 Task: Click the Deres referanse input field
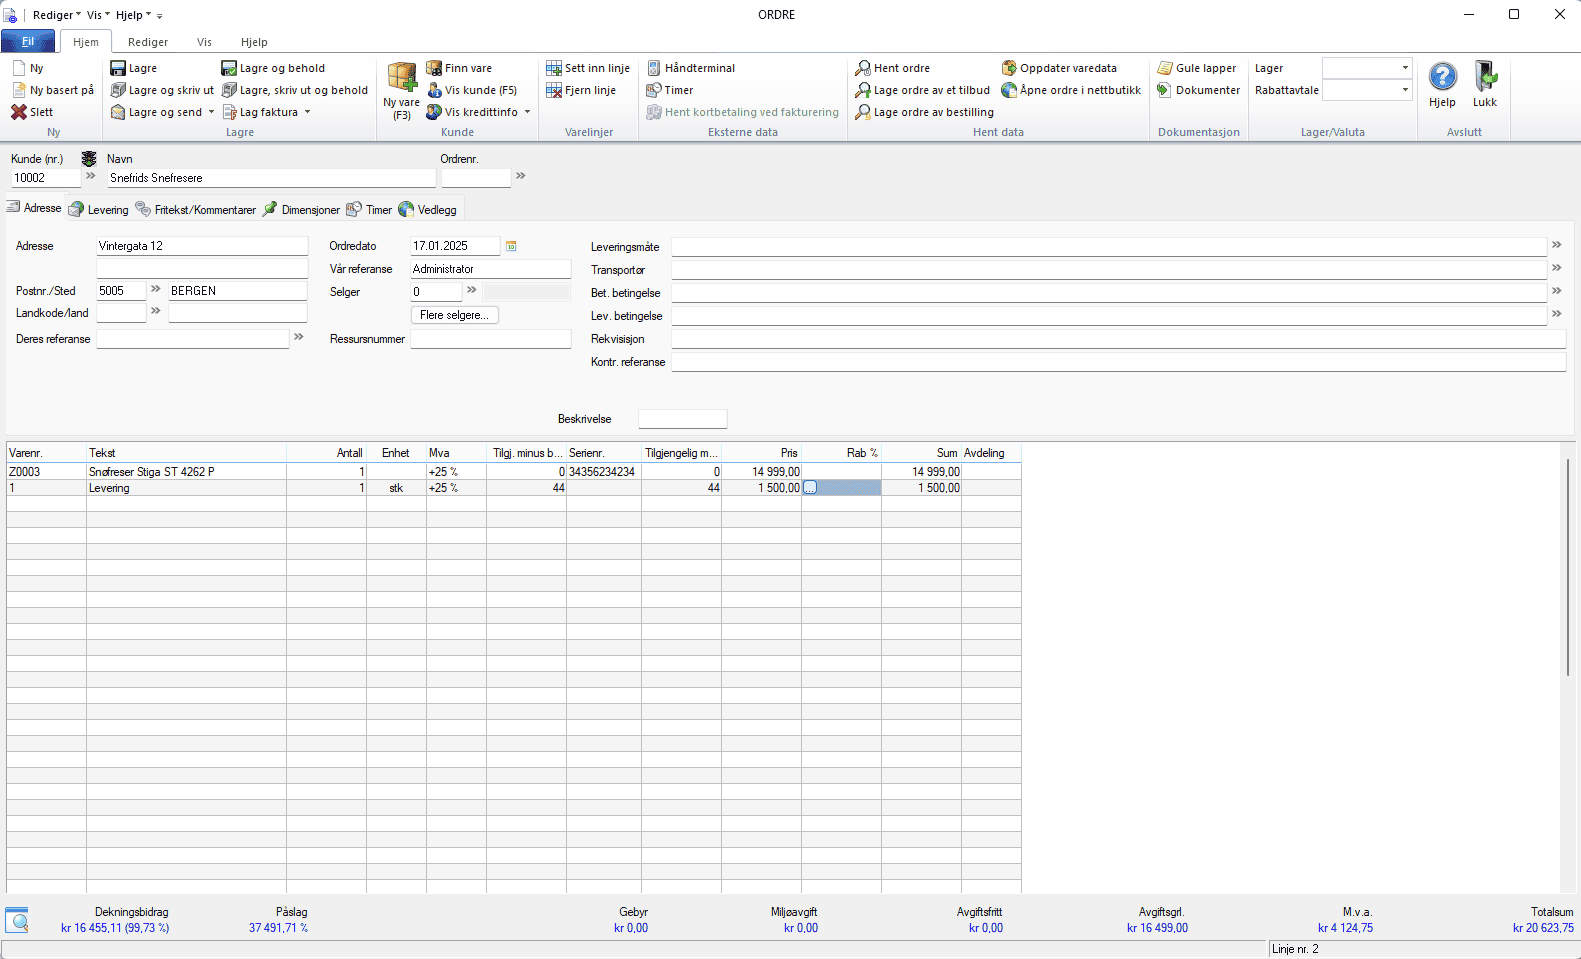(x=193, y=339)
